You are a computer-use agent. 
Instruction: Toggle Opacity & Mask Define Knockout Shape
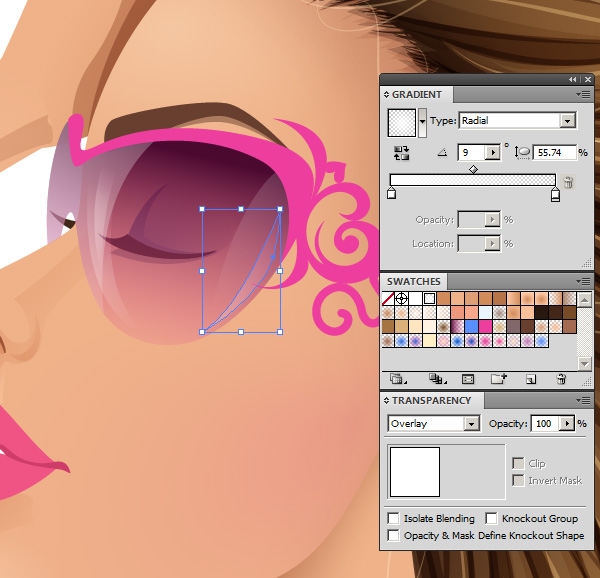click(x=394, y=535)
